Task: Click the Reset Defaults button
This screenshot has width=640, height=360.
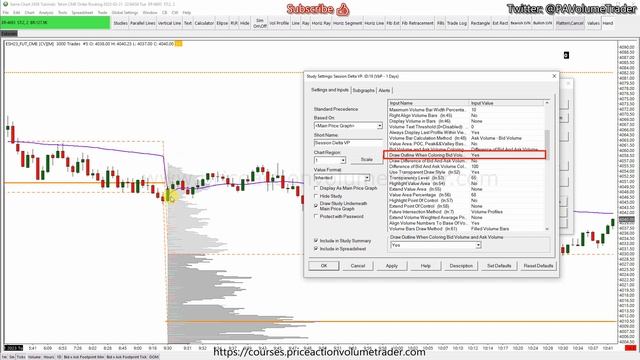Action: click(538, 266)
